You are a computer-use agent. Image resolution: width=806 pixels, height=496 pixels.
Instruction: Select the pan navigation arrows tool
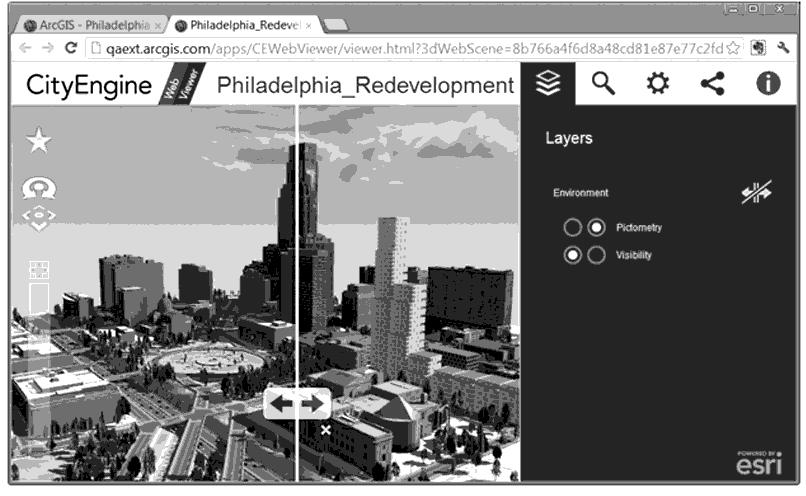[x=39, y=218]
